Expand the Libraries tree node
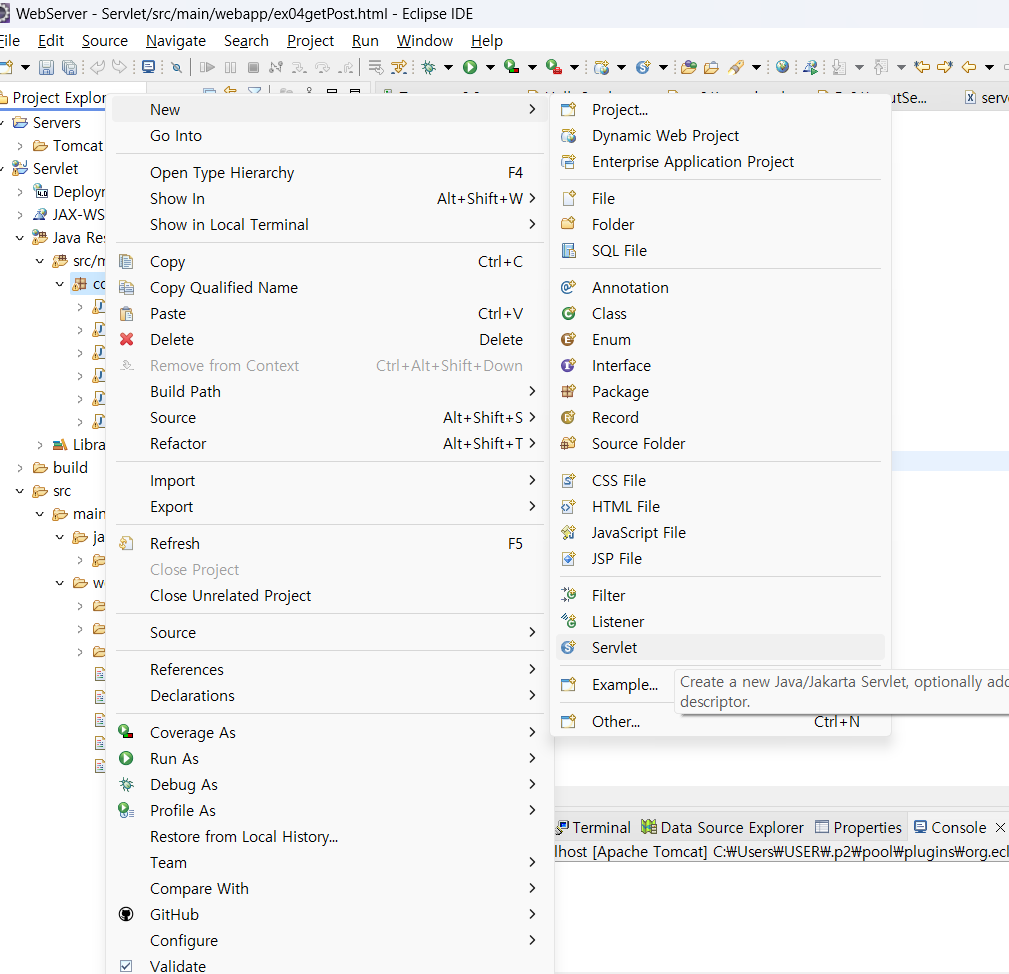The width and height of the screenshot is (1009, 974). [x=40, y=445]
